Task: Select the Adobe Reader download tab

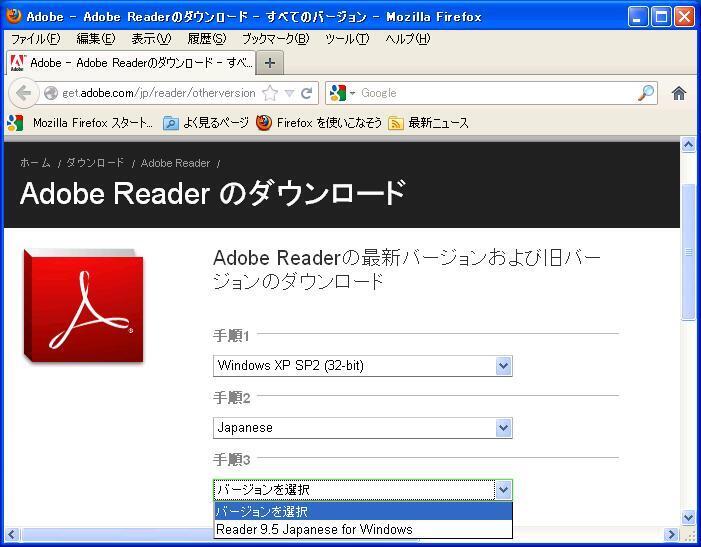Action: point(131,63)
